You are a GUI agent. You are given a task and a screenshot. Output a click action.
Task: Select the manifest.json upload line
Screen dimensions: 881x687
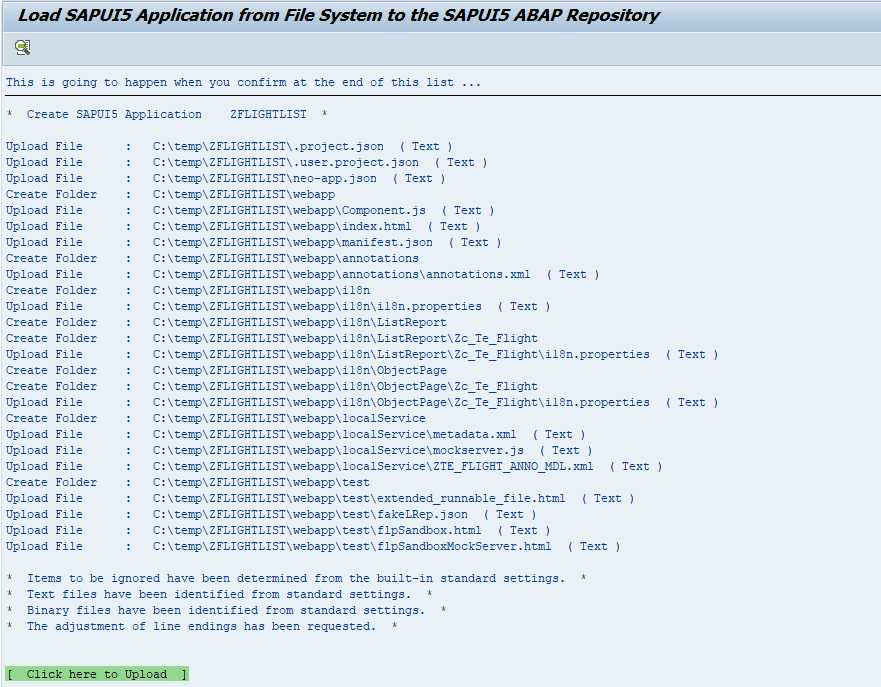(x=253, y=243)
